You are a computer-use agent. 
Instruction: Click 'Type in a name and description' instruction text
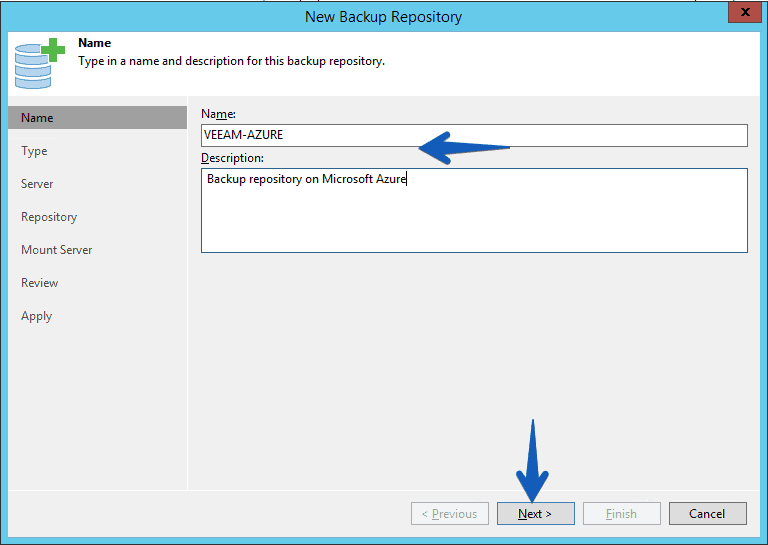(x=231, y=61)
